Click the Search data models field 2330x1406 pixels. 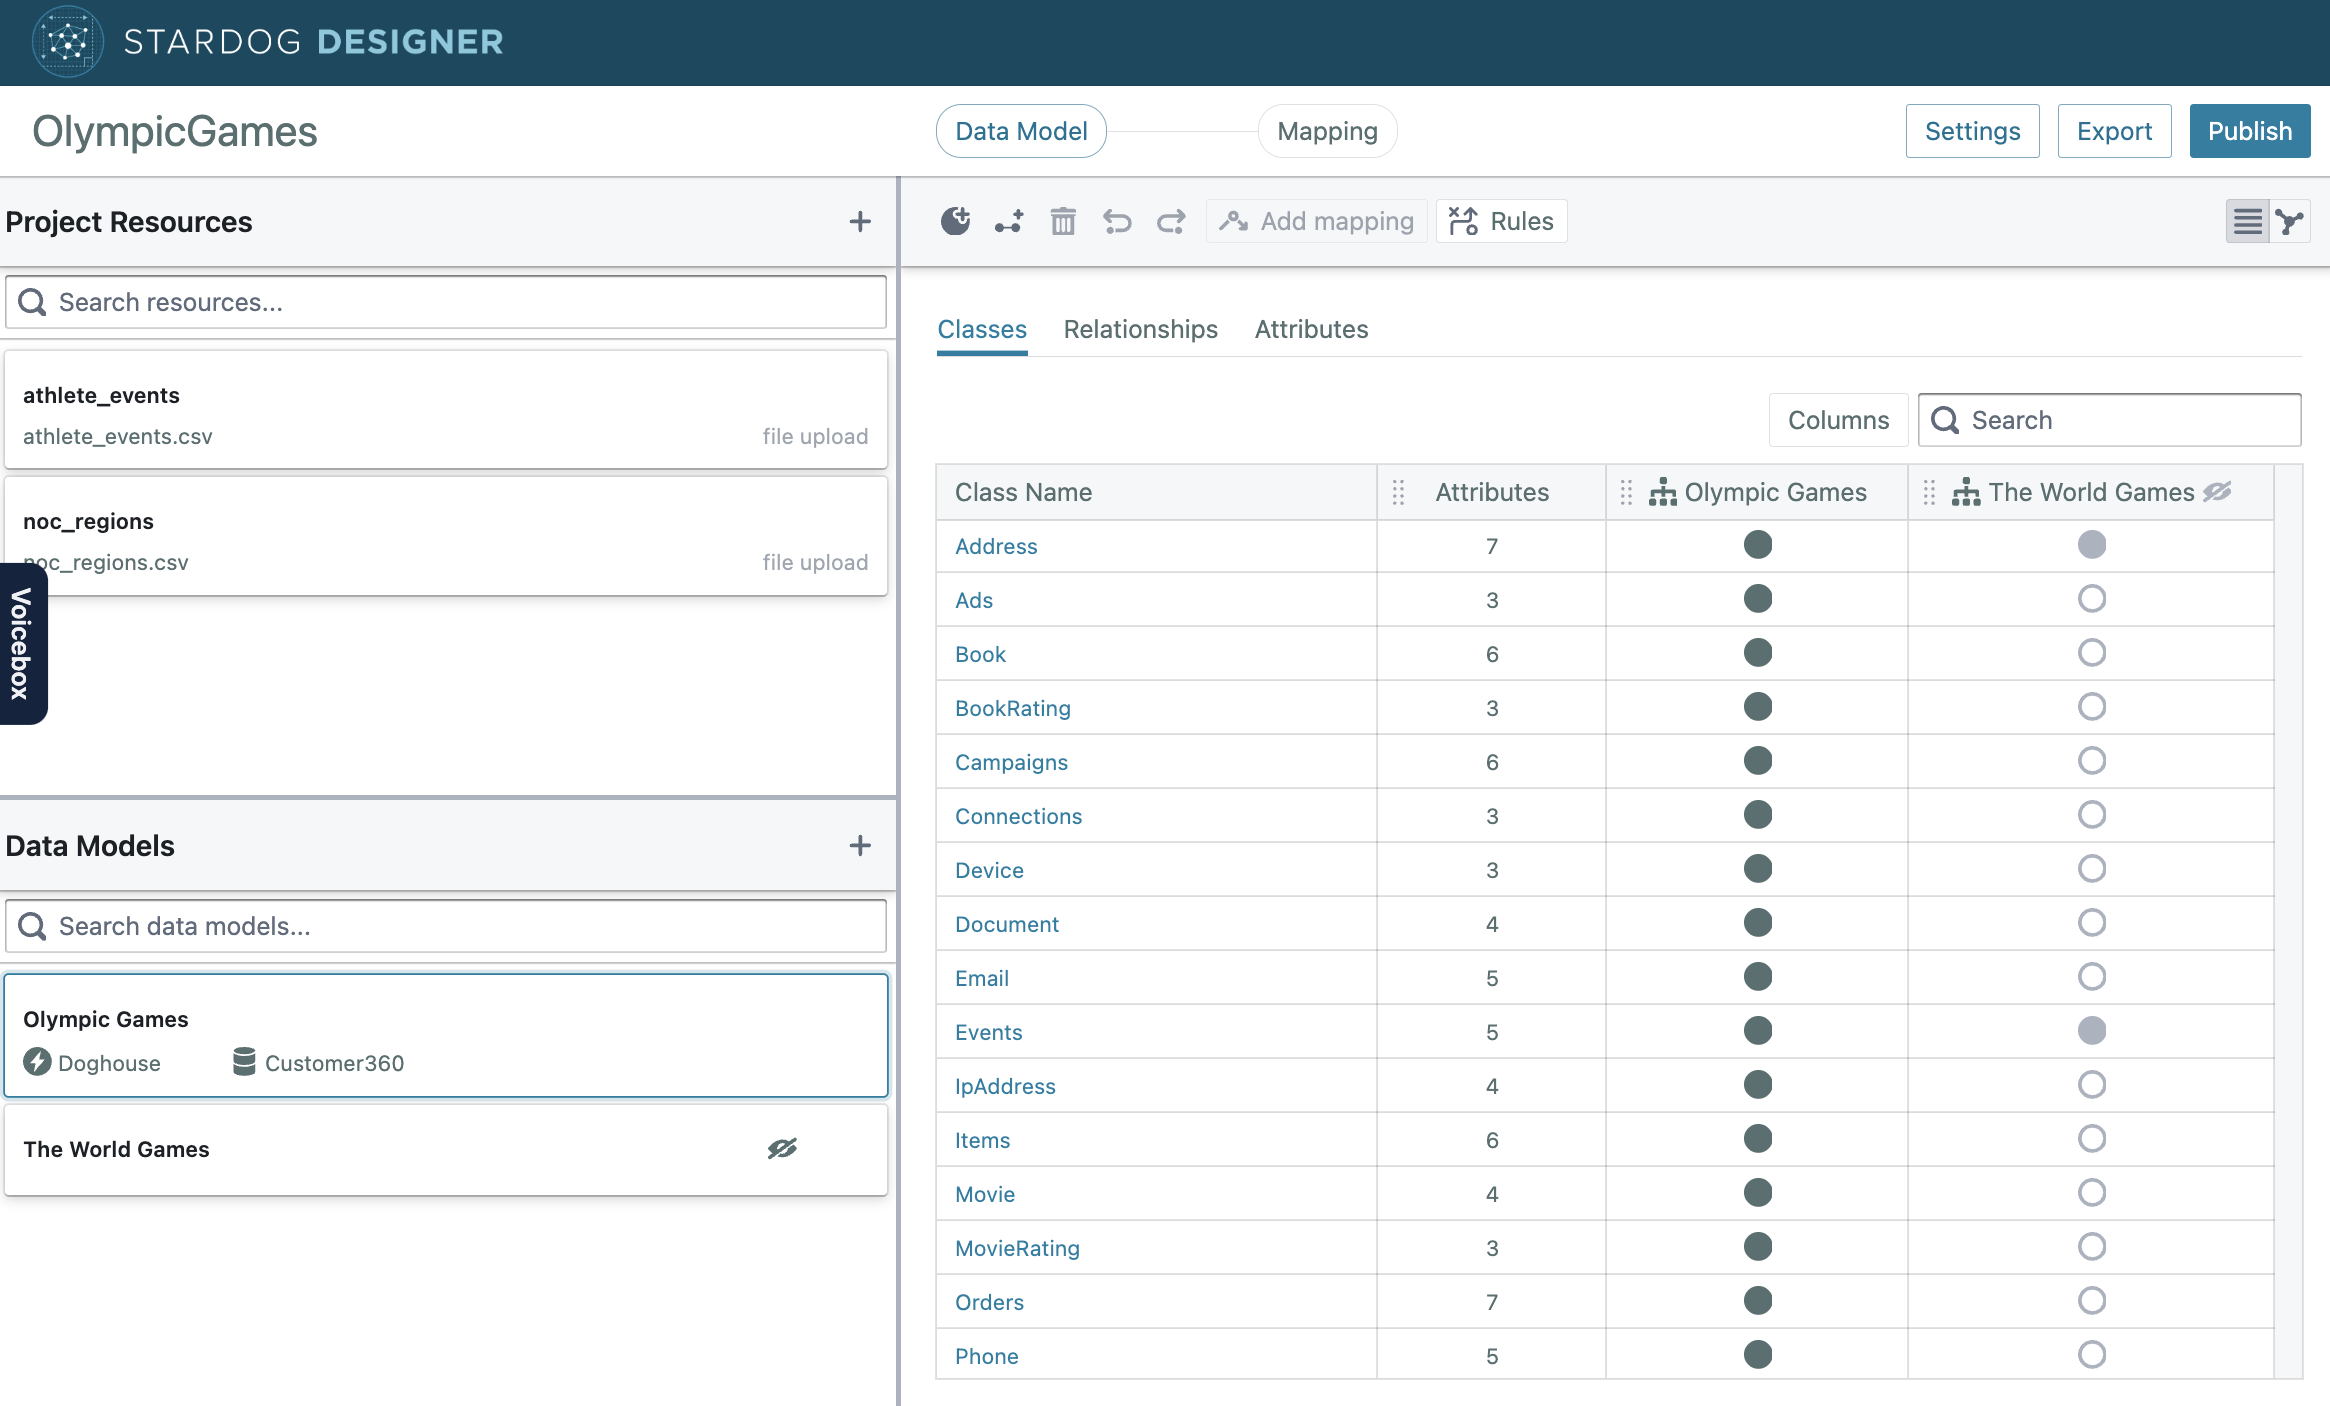pos(446,926)
